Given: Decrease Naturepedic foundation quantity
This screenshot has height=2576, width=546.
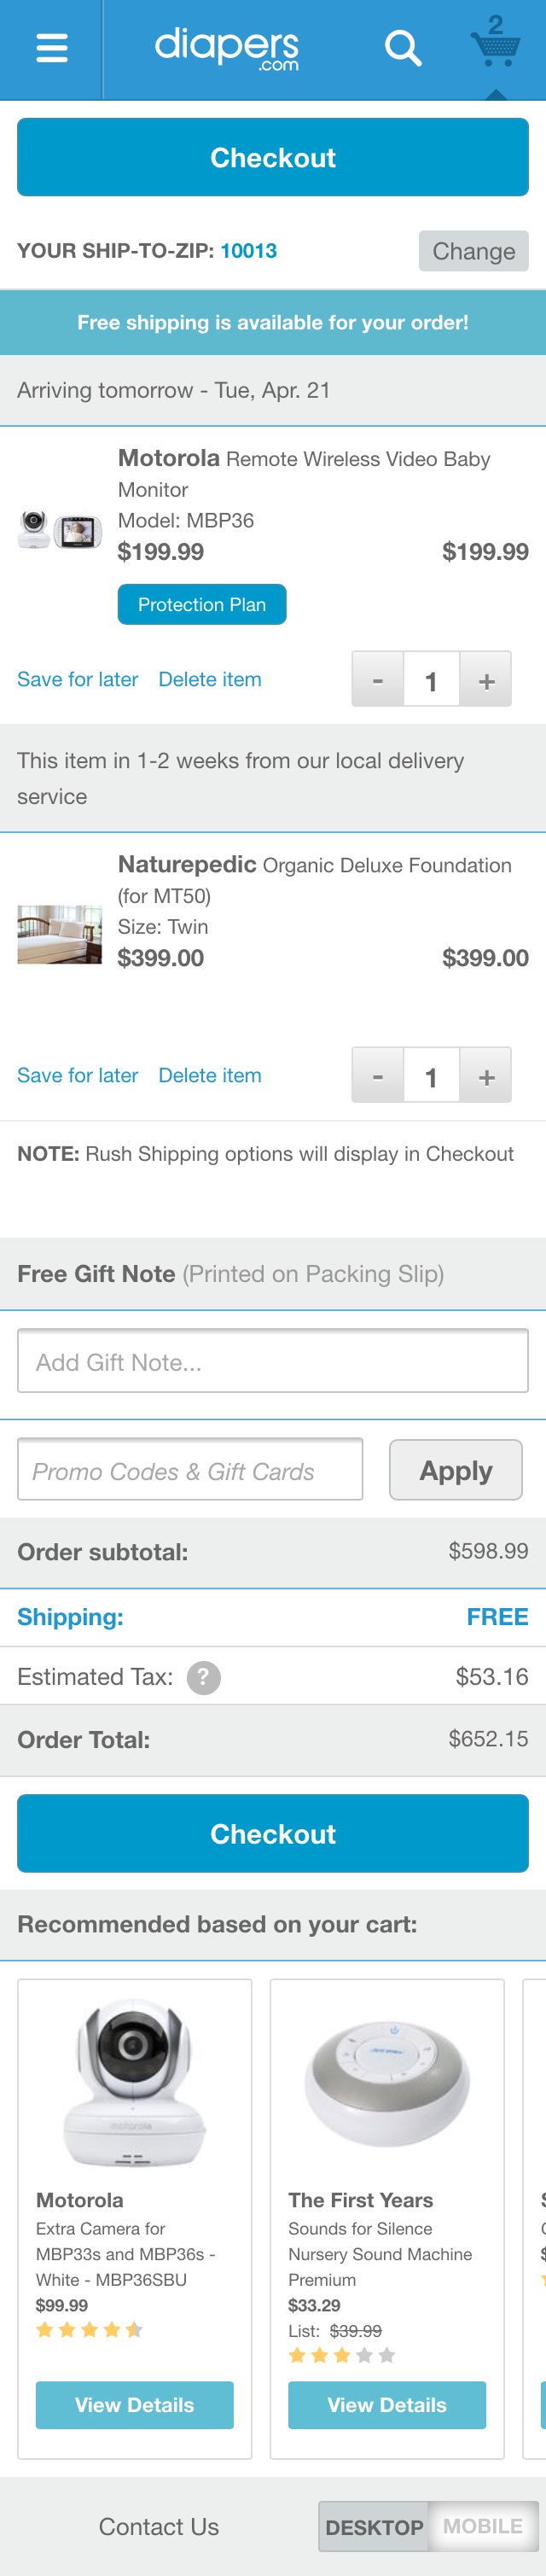Looking at the screenshot, I should pos(378,1076).
